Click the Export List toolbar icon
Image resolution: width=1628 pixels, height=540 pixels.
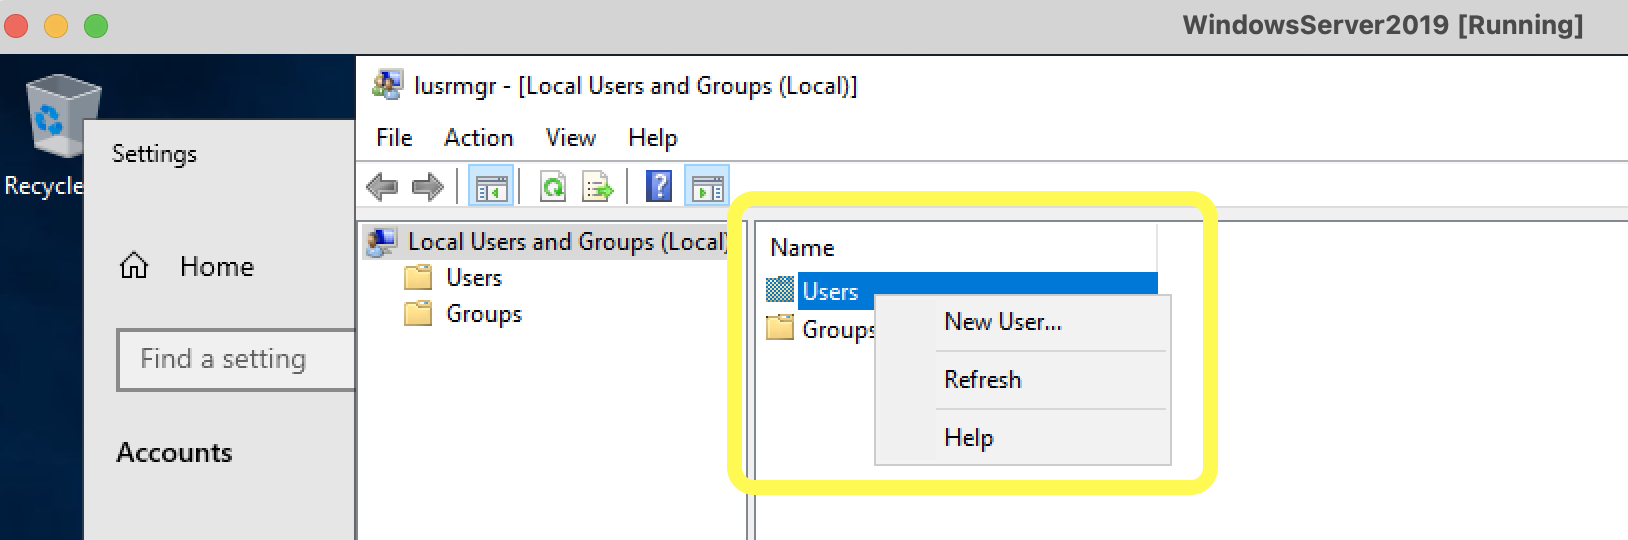[598, 186]
